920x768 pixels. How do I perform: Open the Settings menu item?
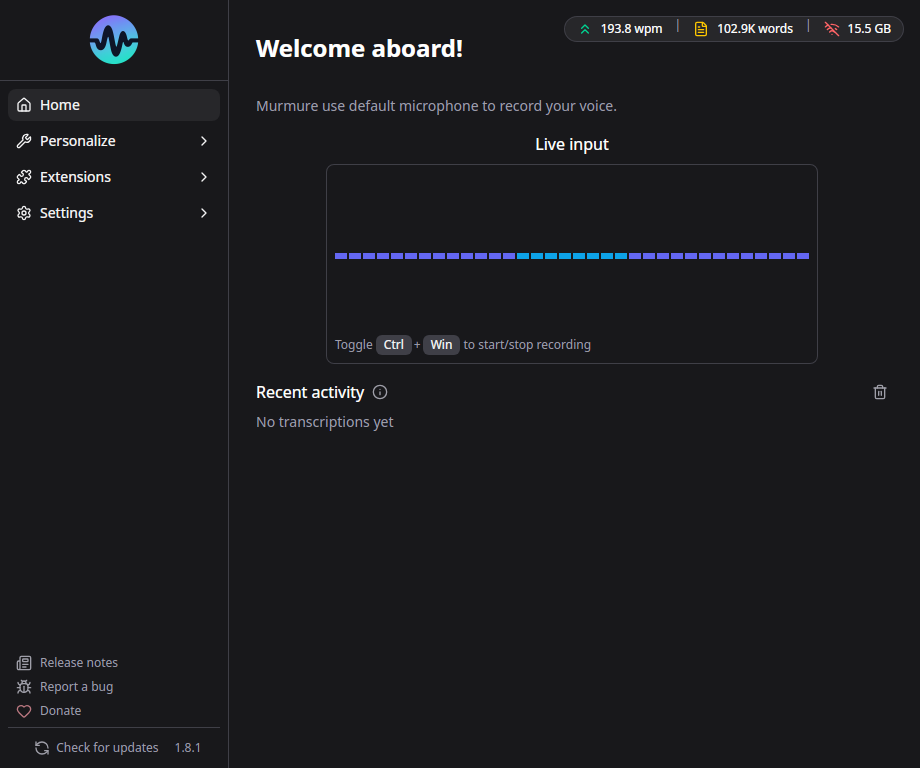[x=67, y=213]
